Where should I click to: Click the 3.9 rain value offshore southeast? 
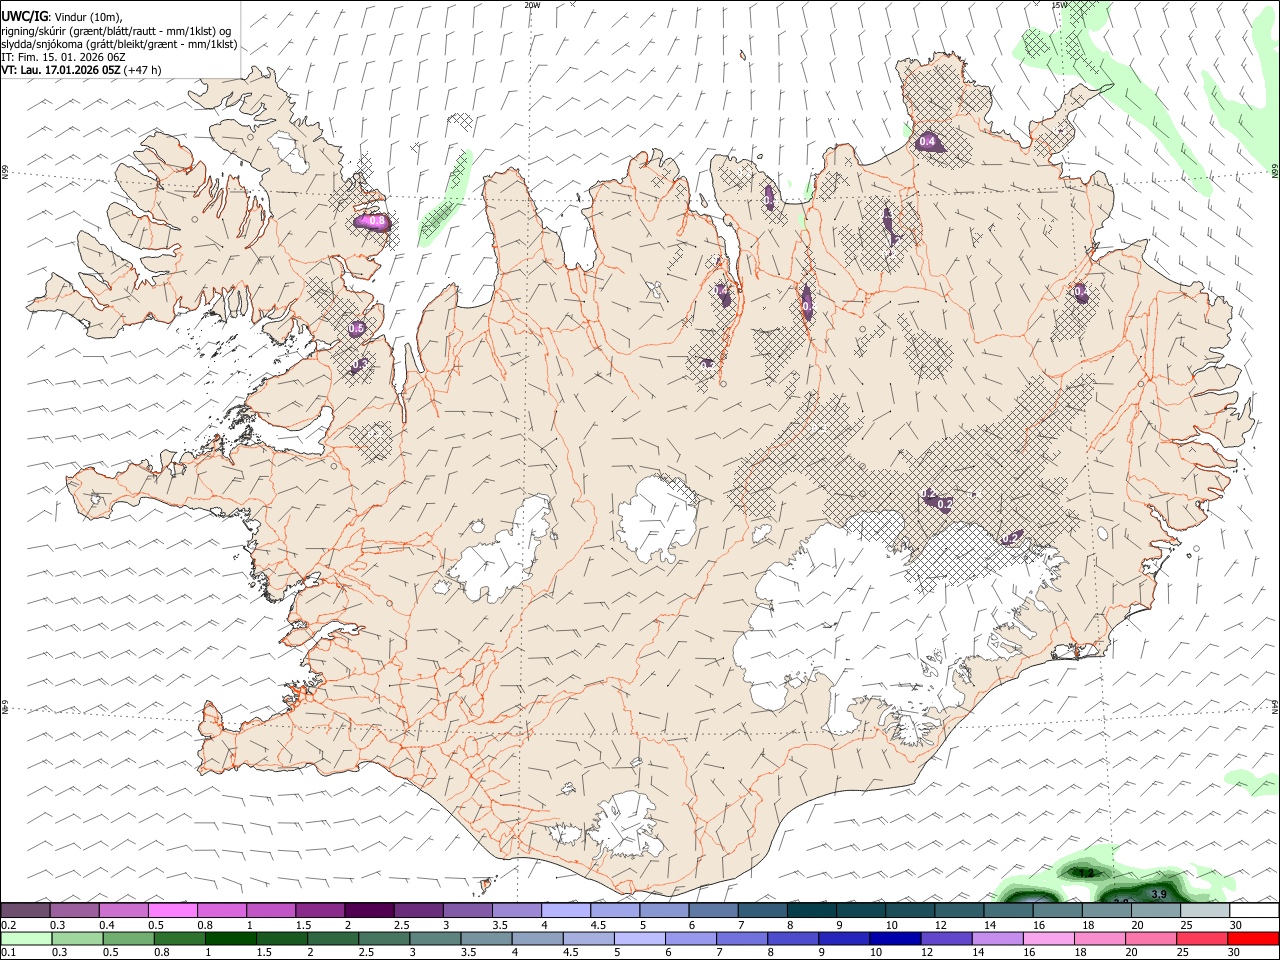[x=1159, y=893]
